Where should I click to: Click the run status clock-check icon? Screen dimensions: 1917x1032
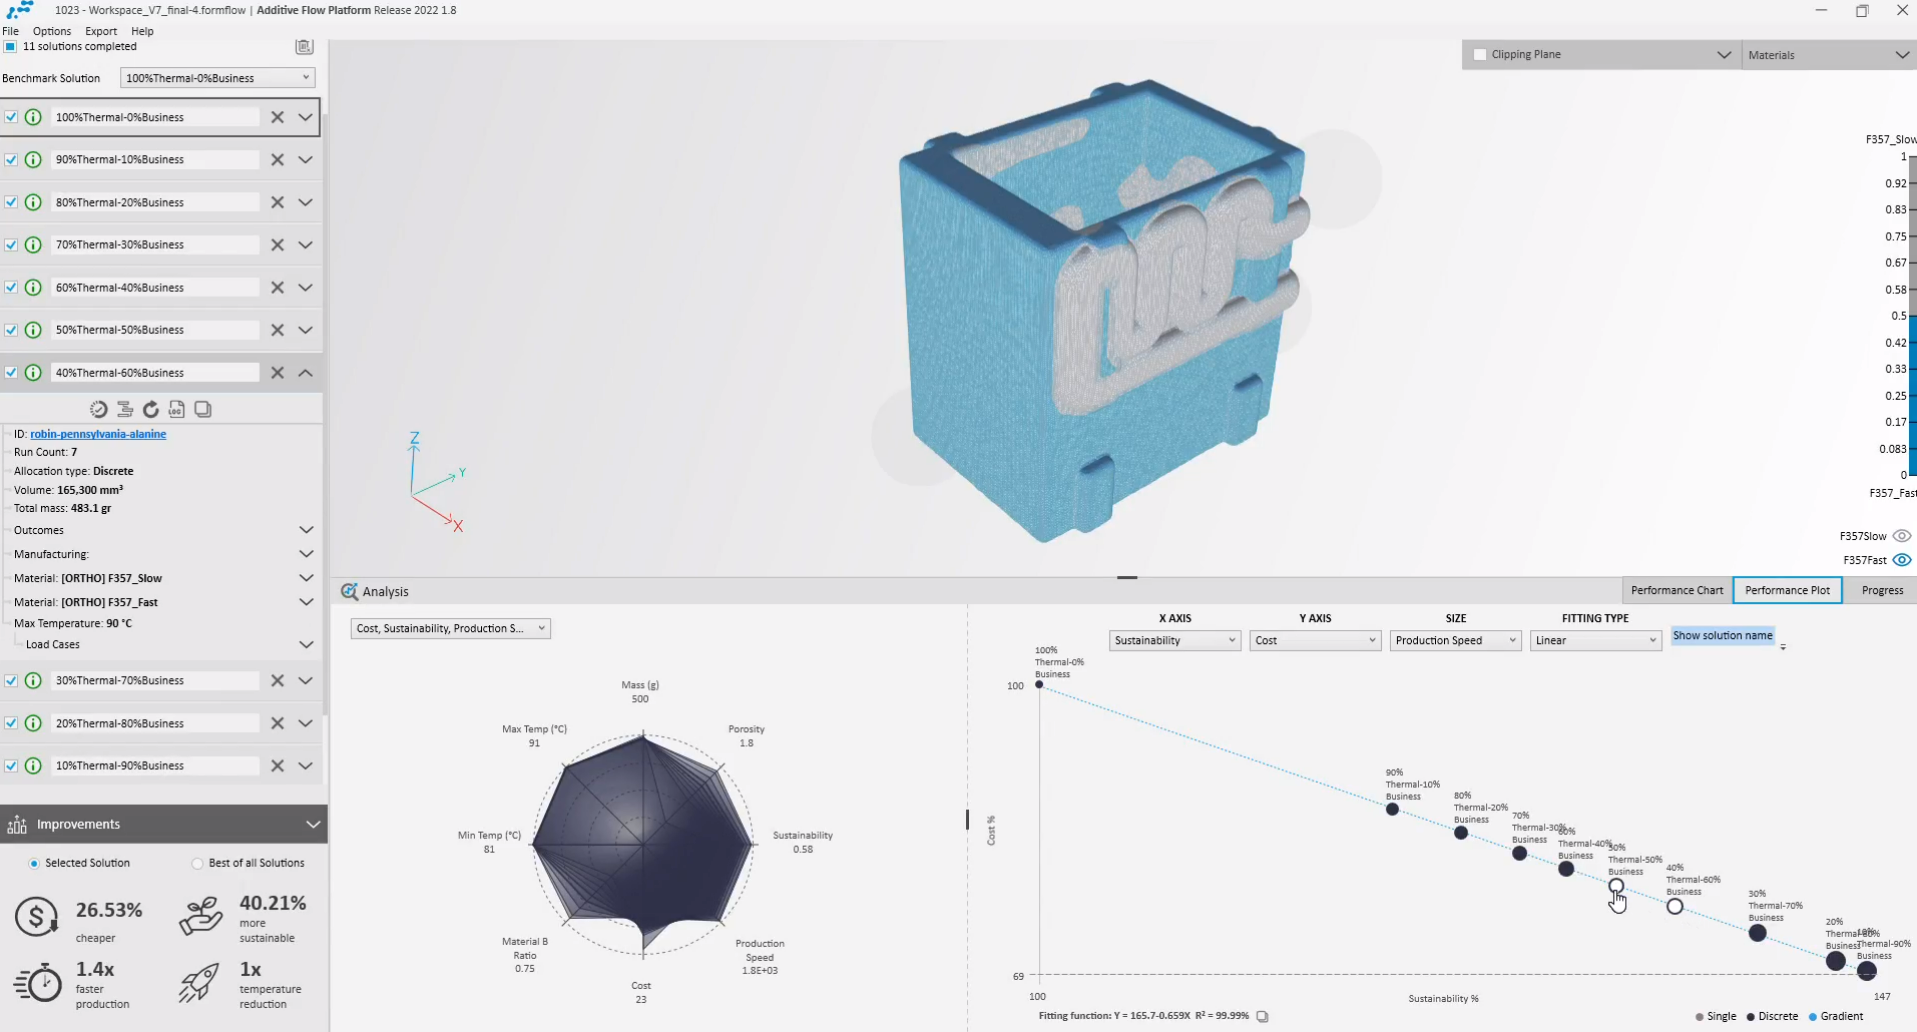98,409
